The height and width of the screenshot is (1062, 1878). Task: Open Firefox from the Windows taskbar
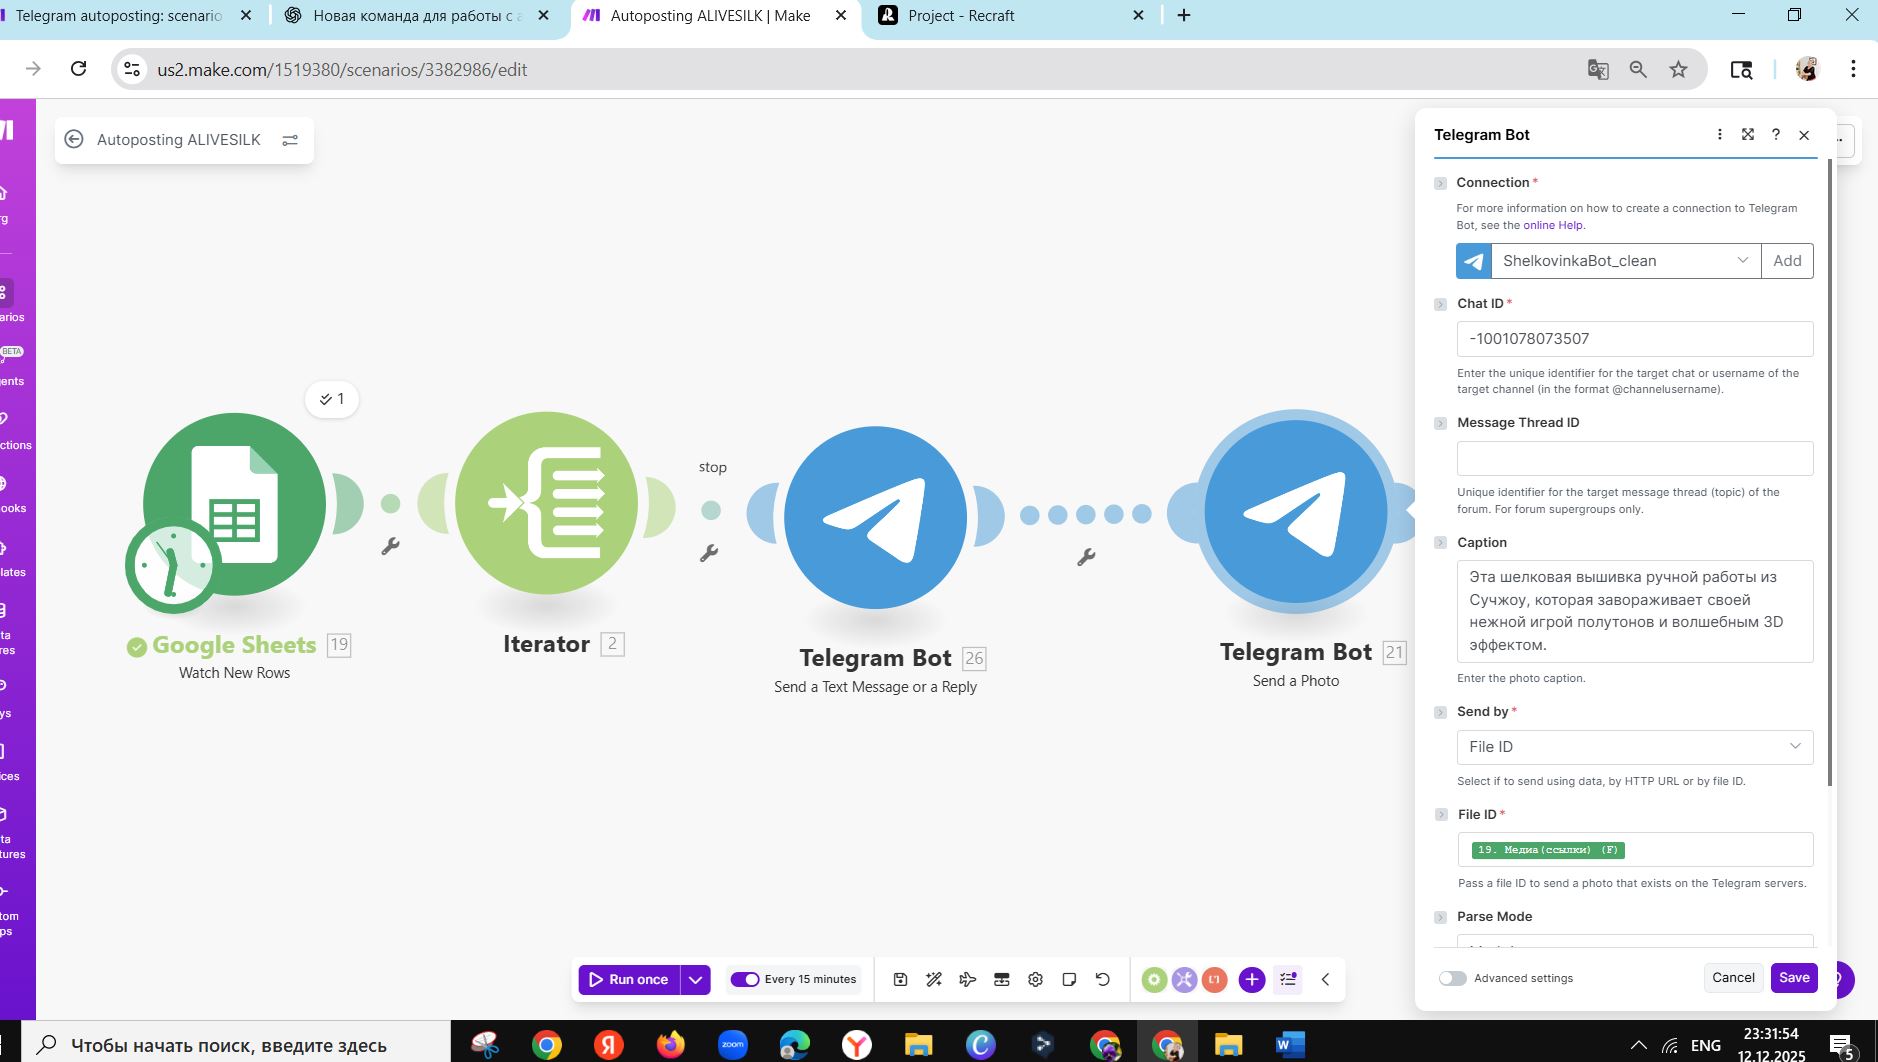[671, 1045]
